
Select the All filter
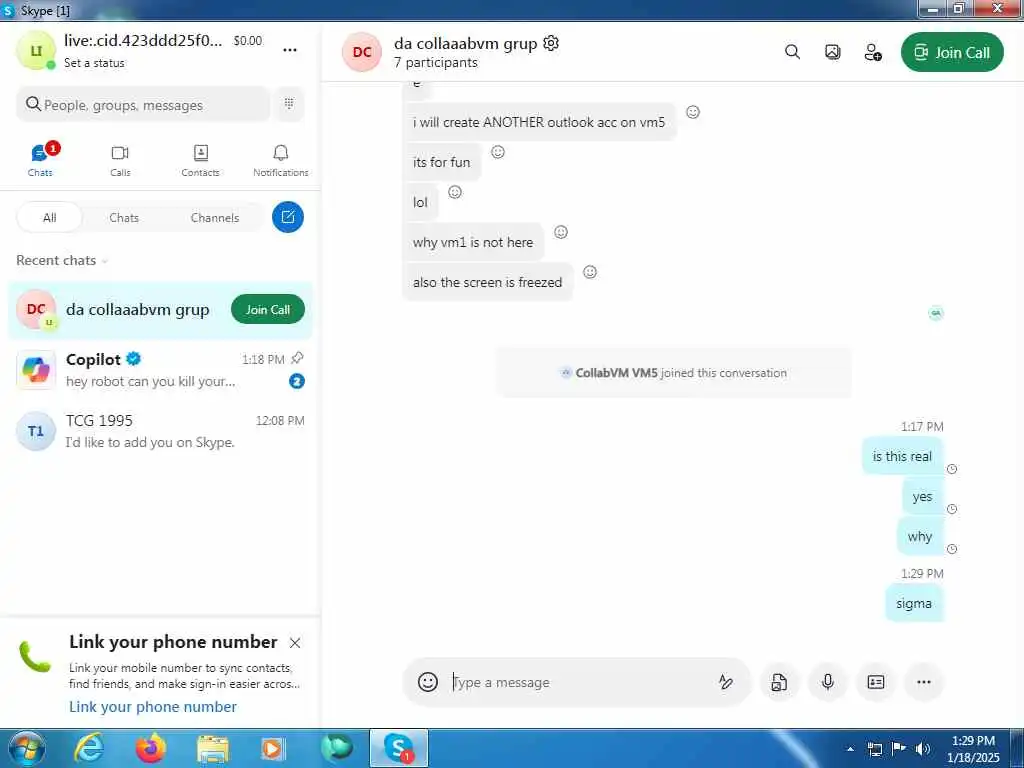50,217
